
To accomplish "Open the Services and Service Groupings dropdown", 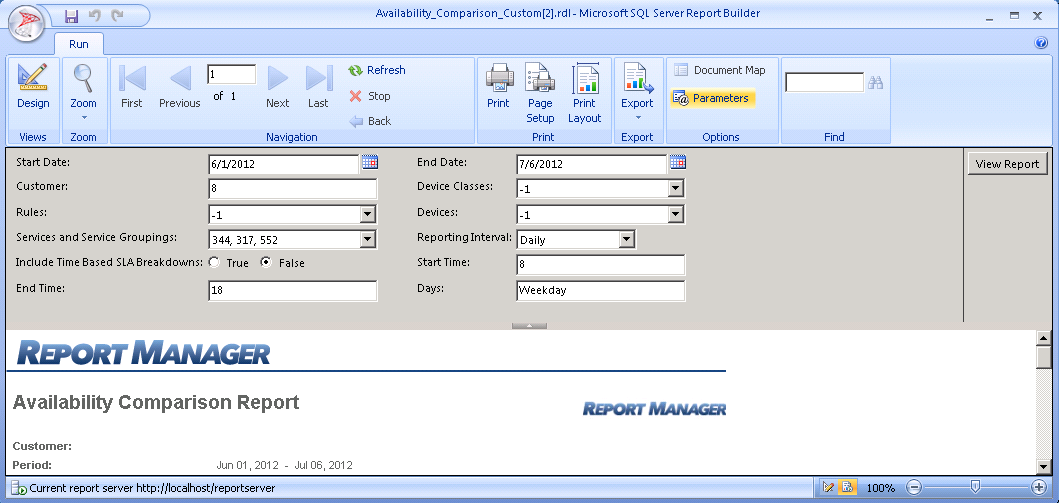I will [367, 239].
